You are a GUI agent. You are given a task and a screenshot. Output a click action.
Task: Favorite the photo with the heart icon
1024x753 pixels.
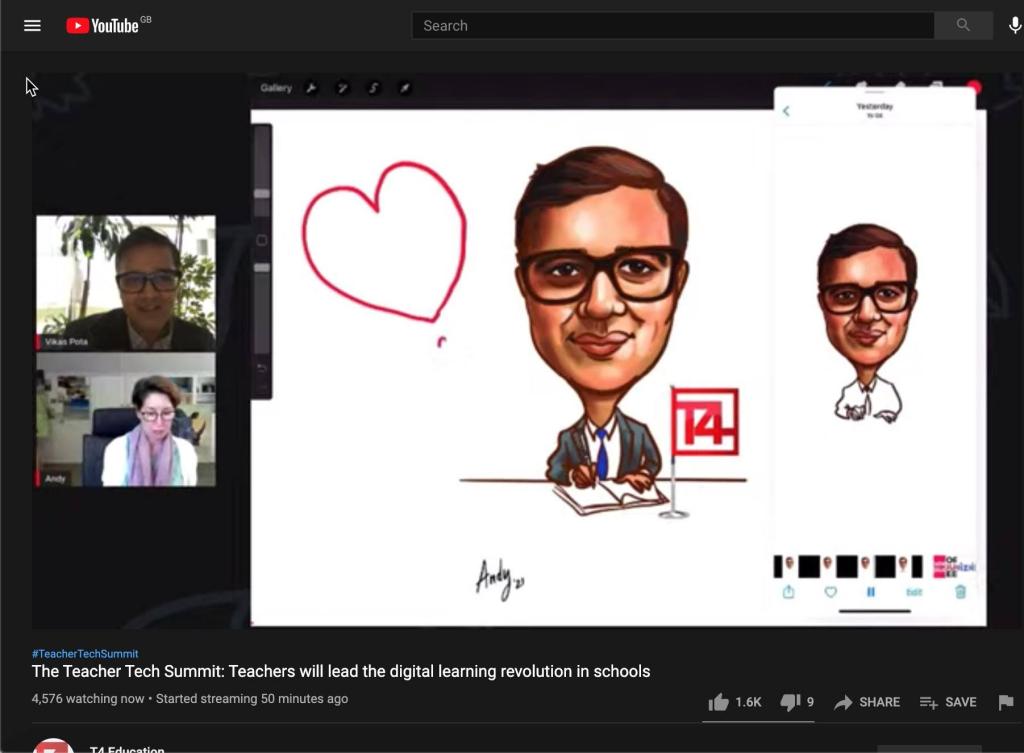830,592
